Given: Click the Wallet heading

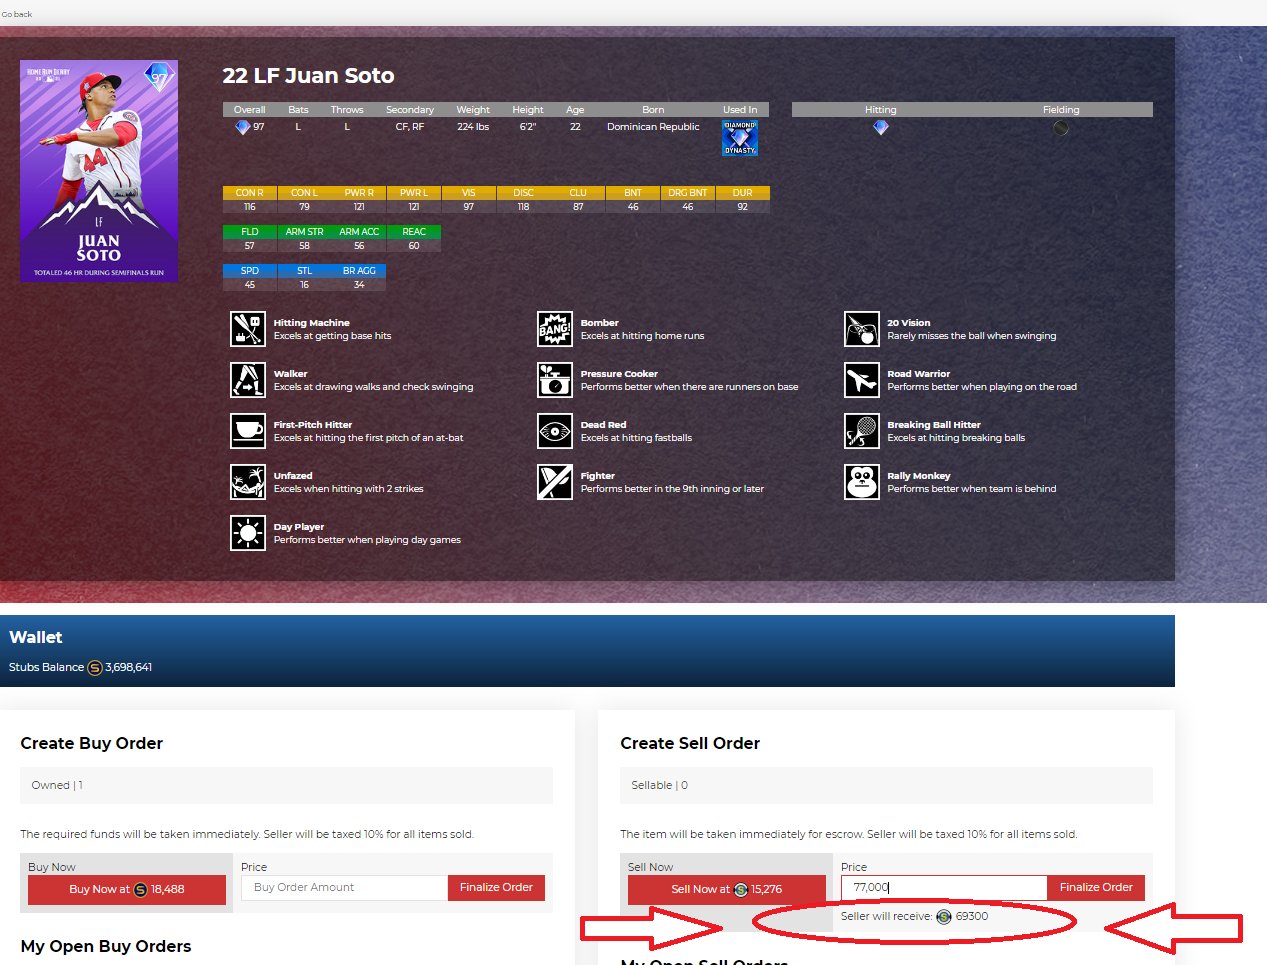Looking at the screenshot, I should coord(36,637).
